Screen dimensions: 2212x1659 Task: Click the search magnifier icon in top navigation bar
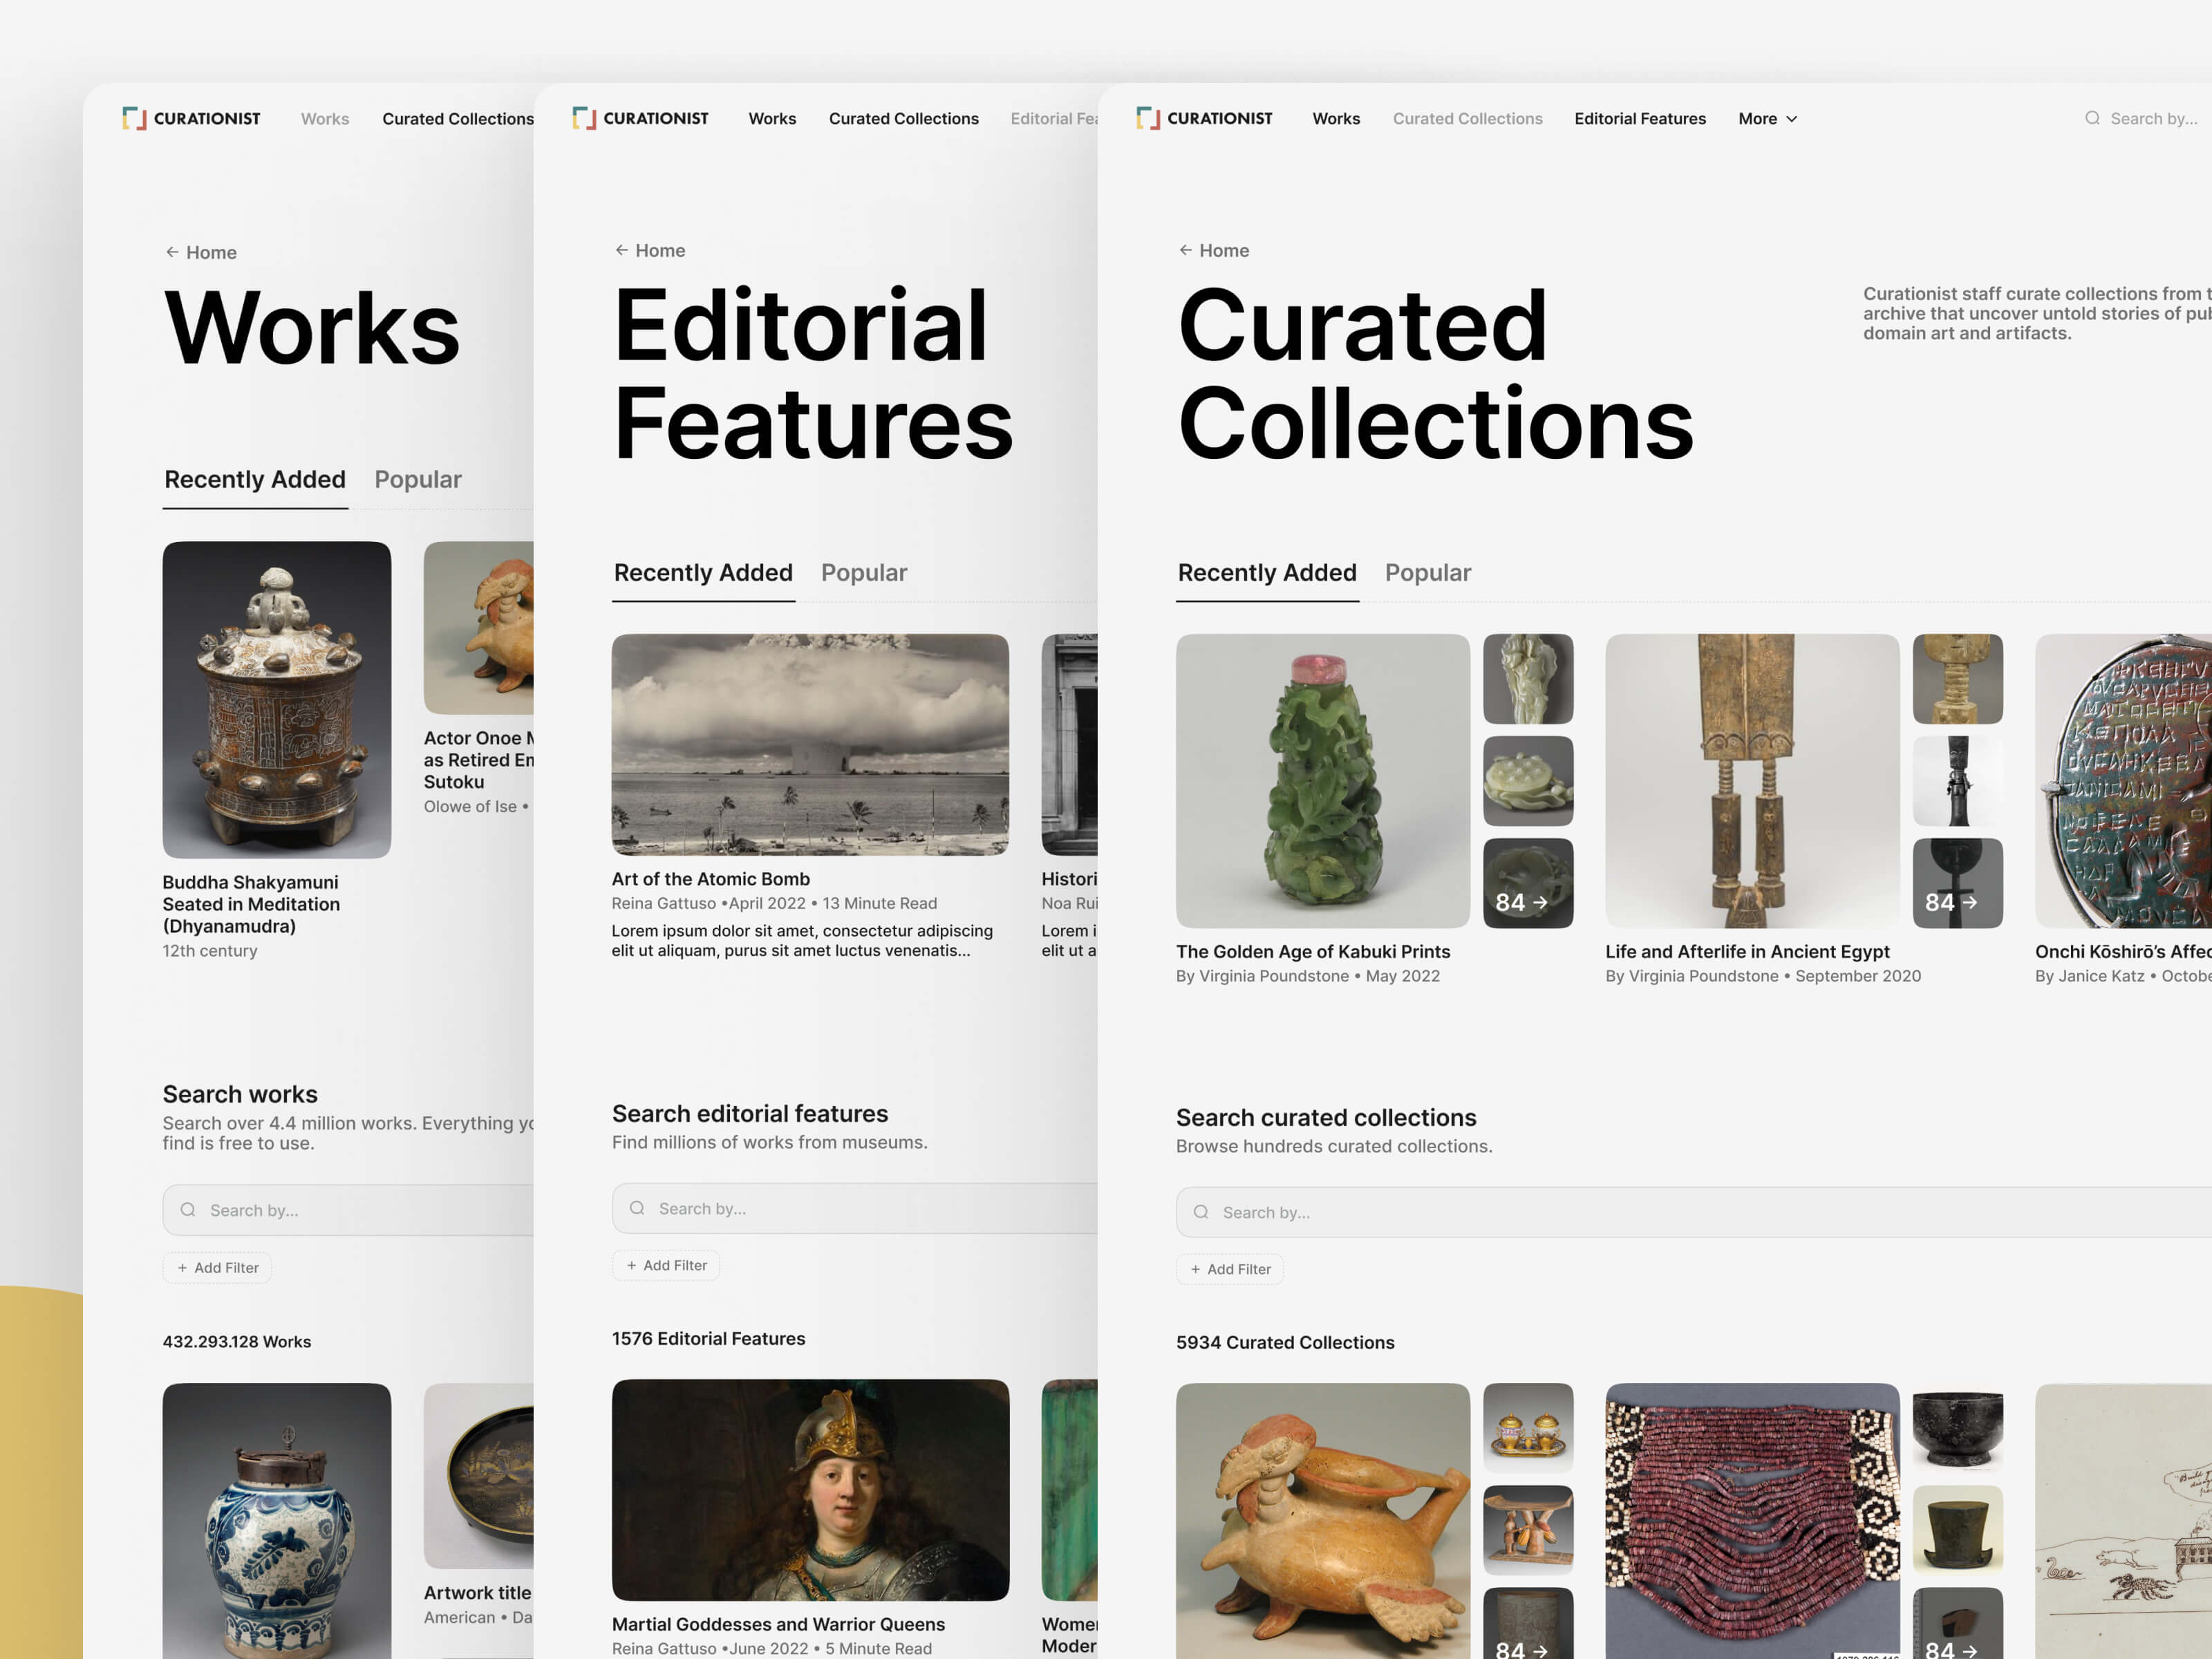click(x=2092, y=118)
